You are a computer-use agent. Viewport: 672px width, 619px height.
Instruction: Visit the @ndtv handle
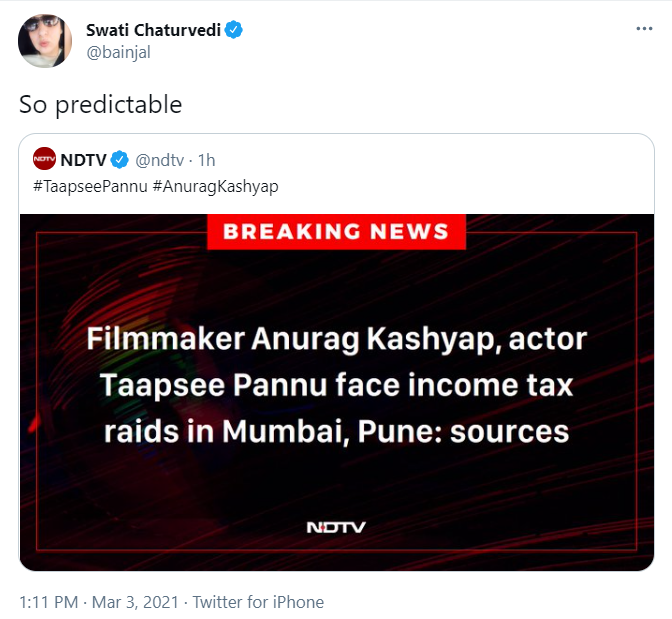click(x=159, y=159)
